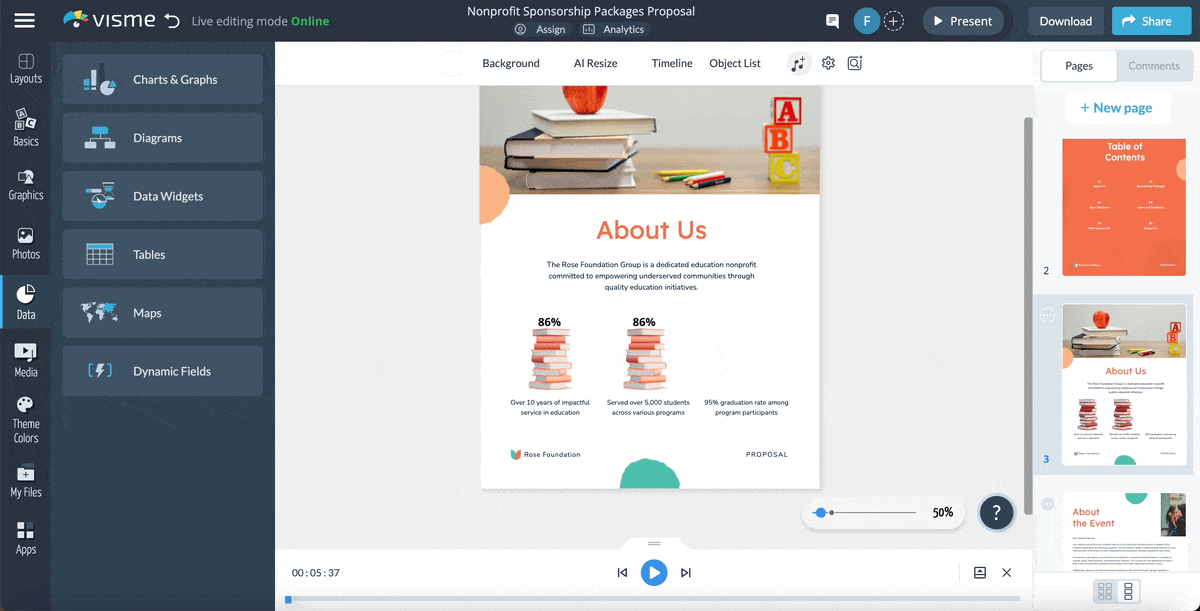Click the New page button
Screen dimensions: 1200x611
click(x=1118, y=107)
